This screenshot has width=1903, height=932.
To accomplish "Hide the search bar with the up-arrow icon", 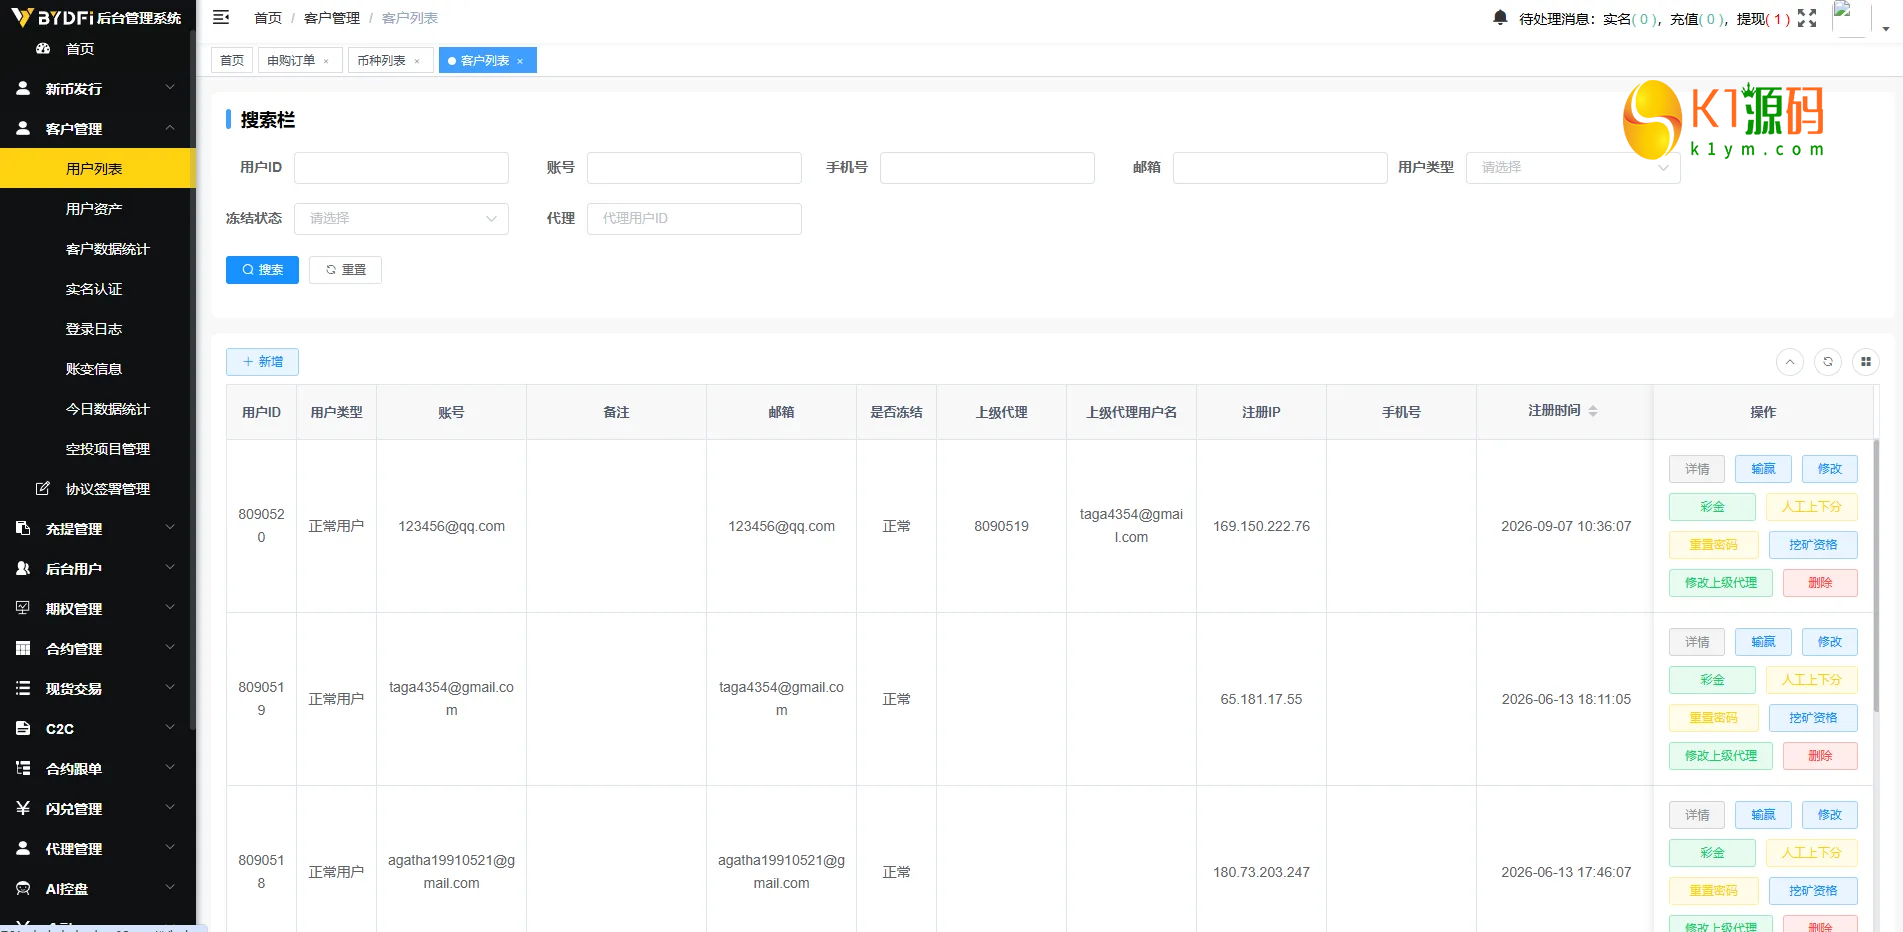I will 1790,362.
